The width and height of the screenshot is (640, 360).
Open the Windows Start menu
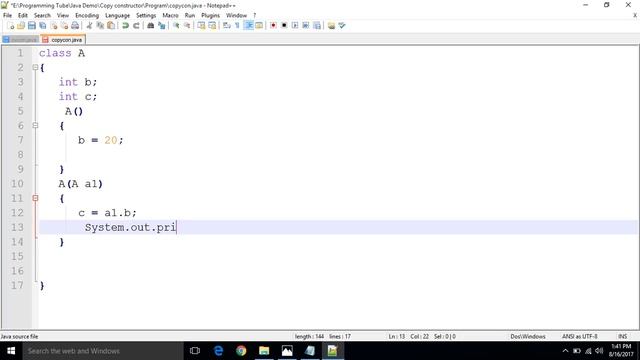(11, 351)
